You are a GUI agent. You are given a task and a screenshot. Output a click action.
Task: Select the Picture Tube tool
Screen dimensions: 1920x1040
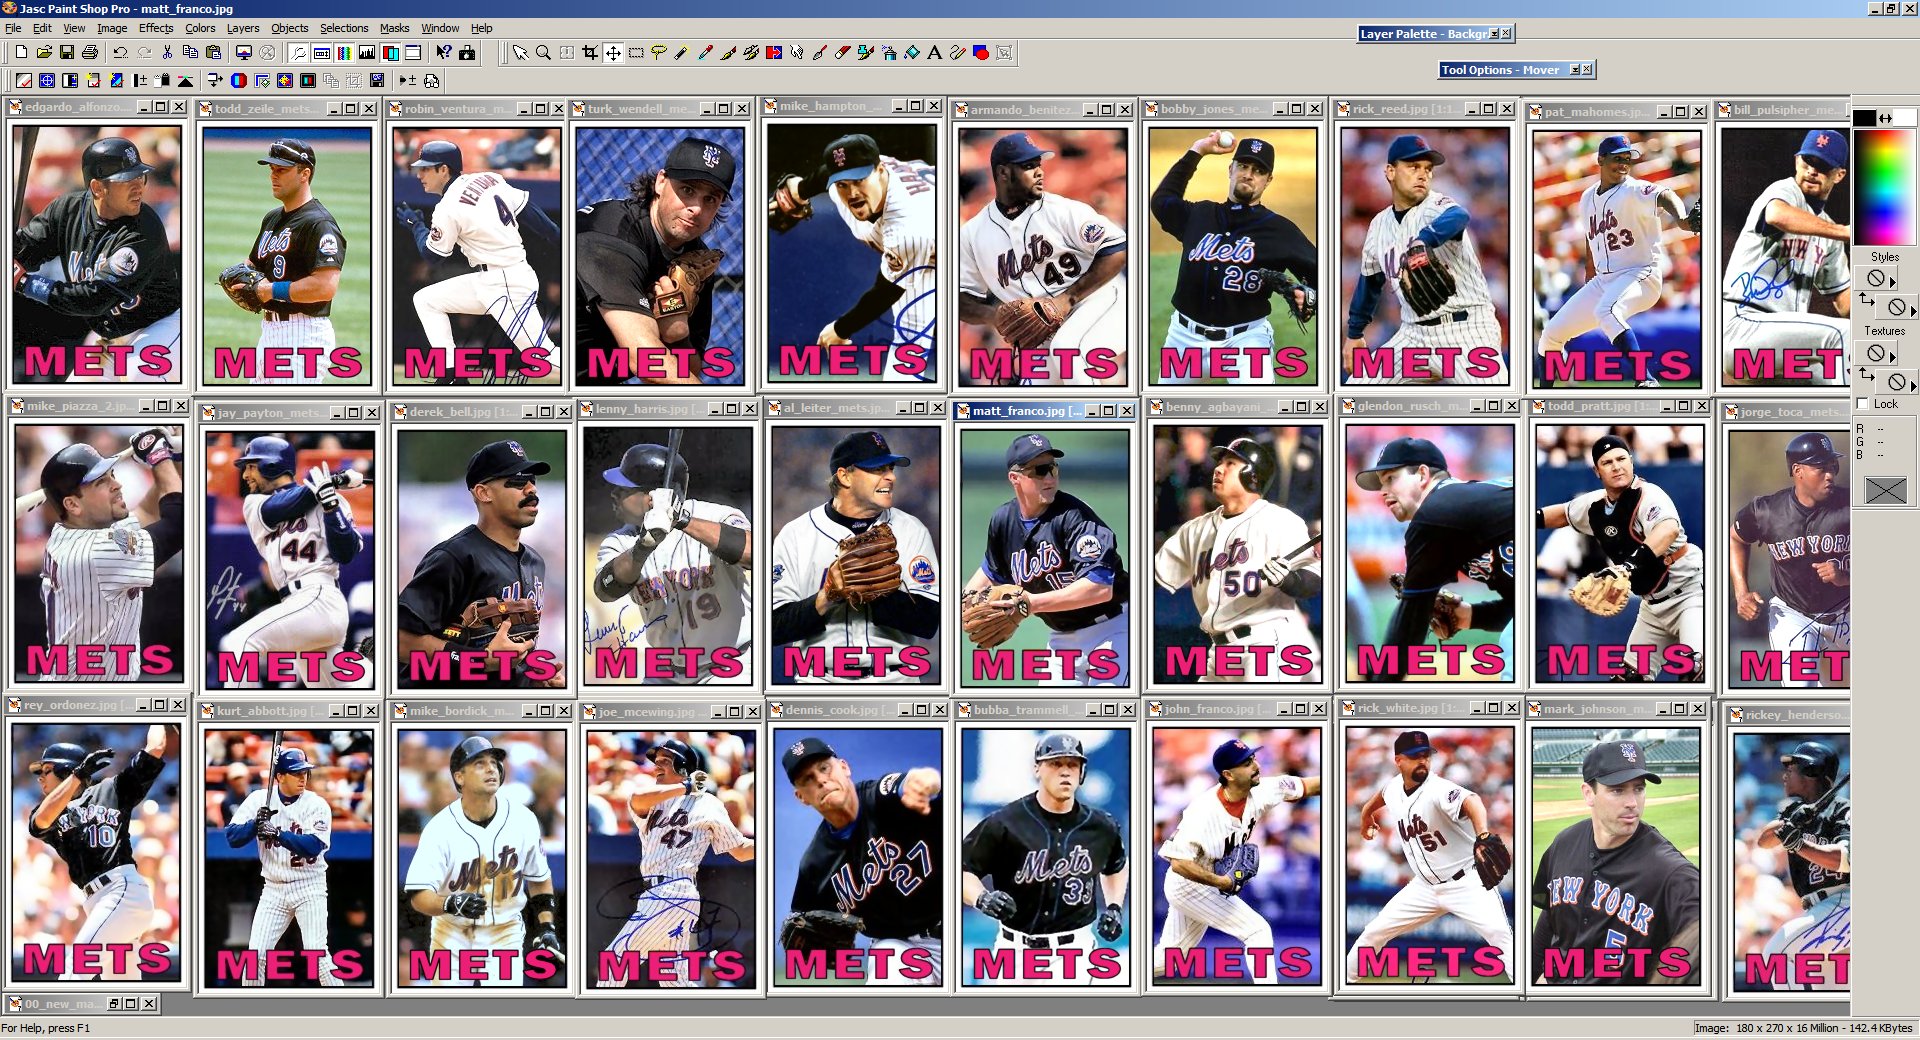(866, 53)
